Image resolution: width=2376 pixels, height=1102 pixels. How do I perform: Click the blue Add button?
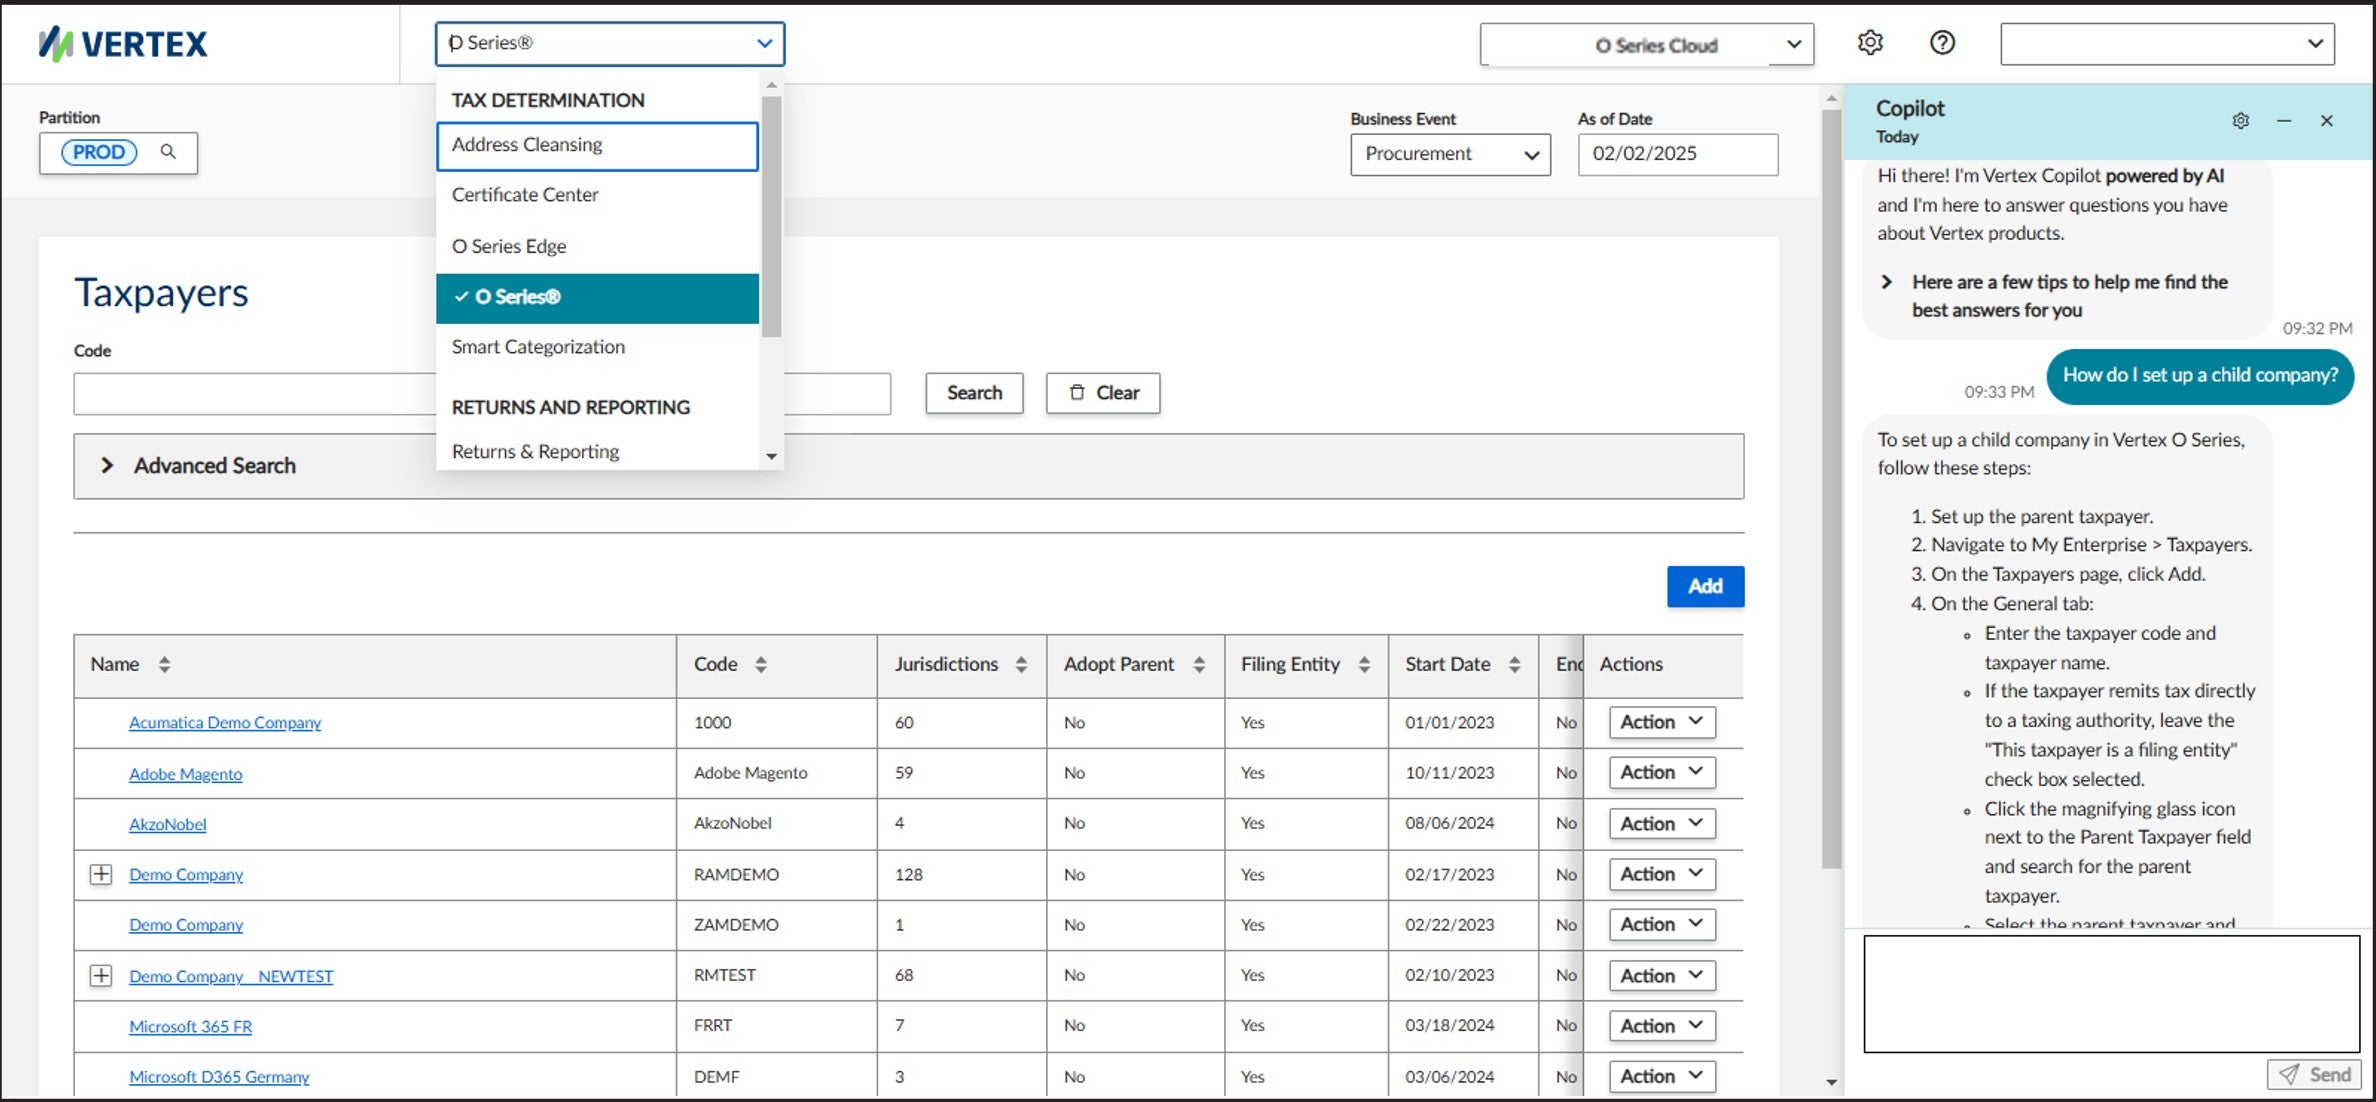click(1704, 586)
